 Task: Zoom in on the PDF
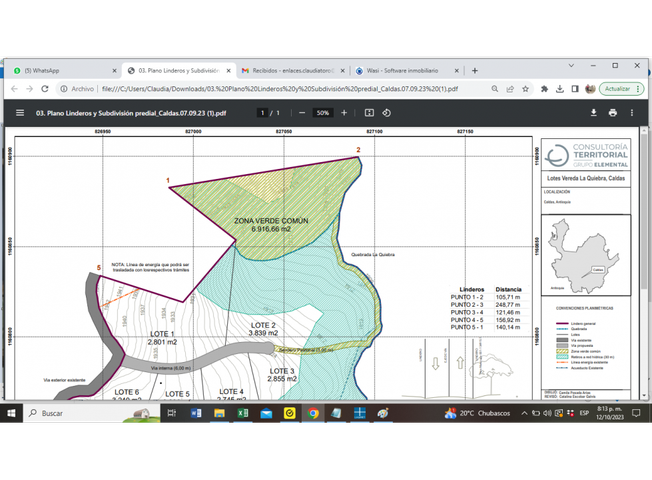344,113
